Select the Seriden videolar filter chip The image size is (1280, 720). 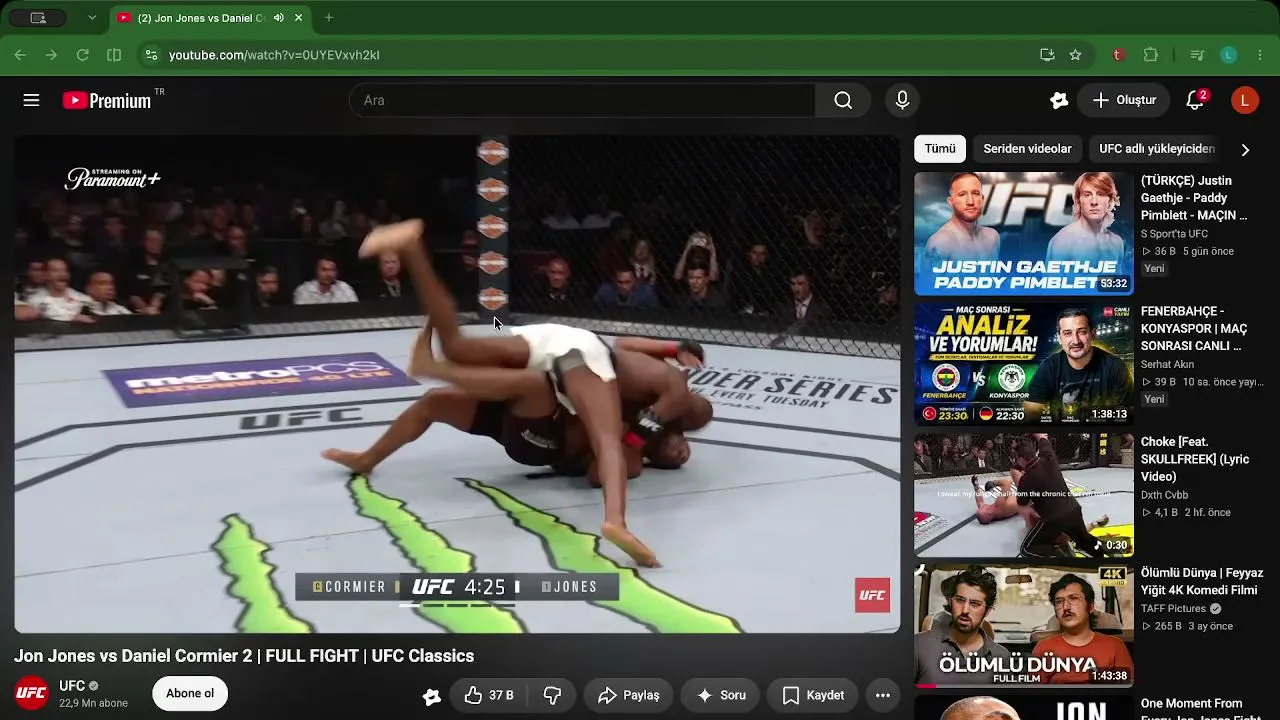(1027, 149)
